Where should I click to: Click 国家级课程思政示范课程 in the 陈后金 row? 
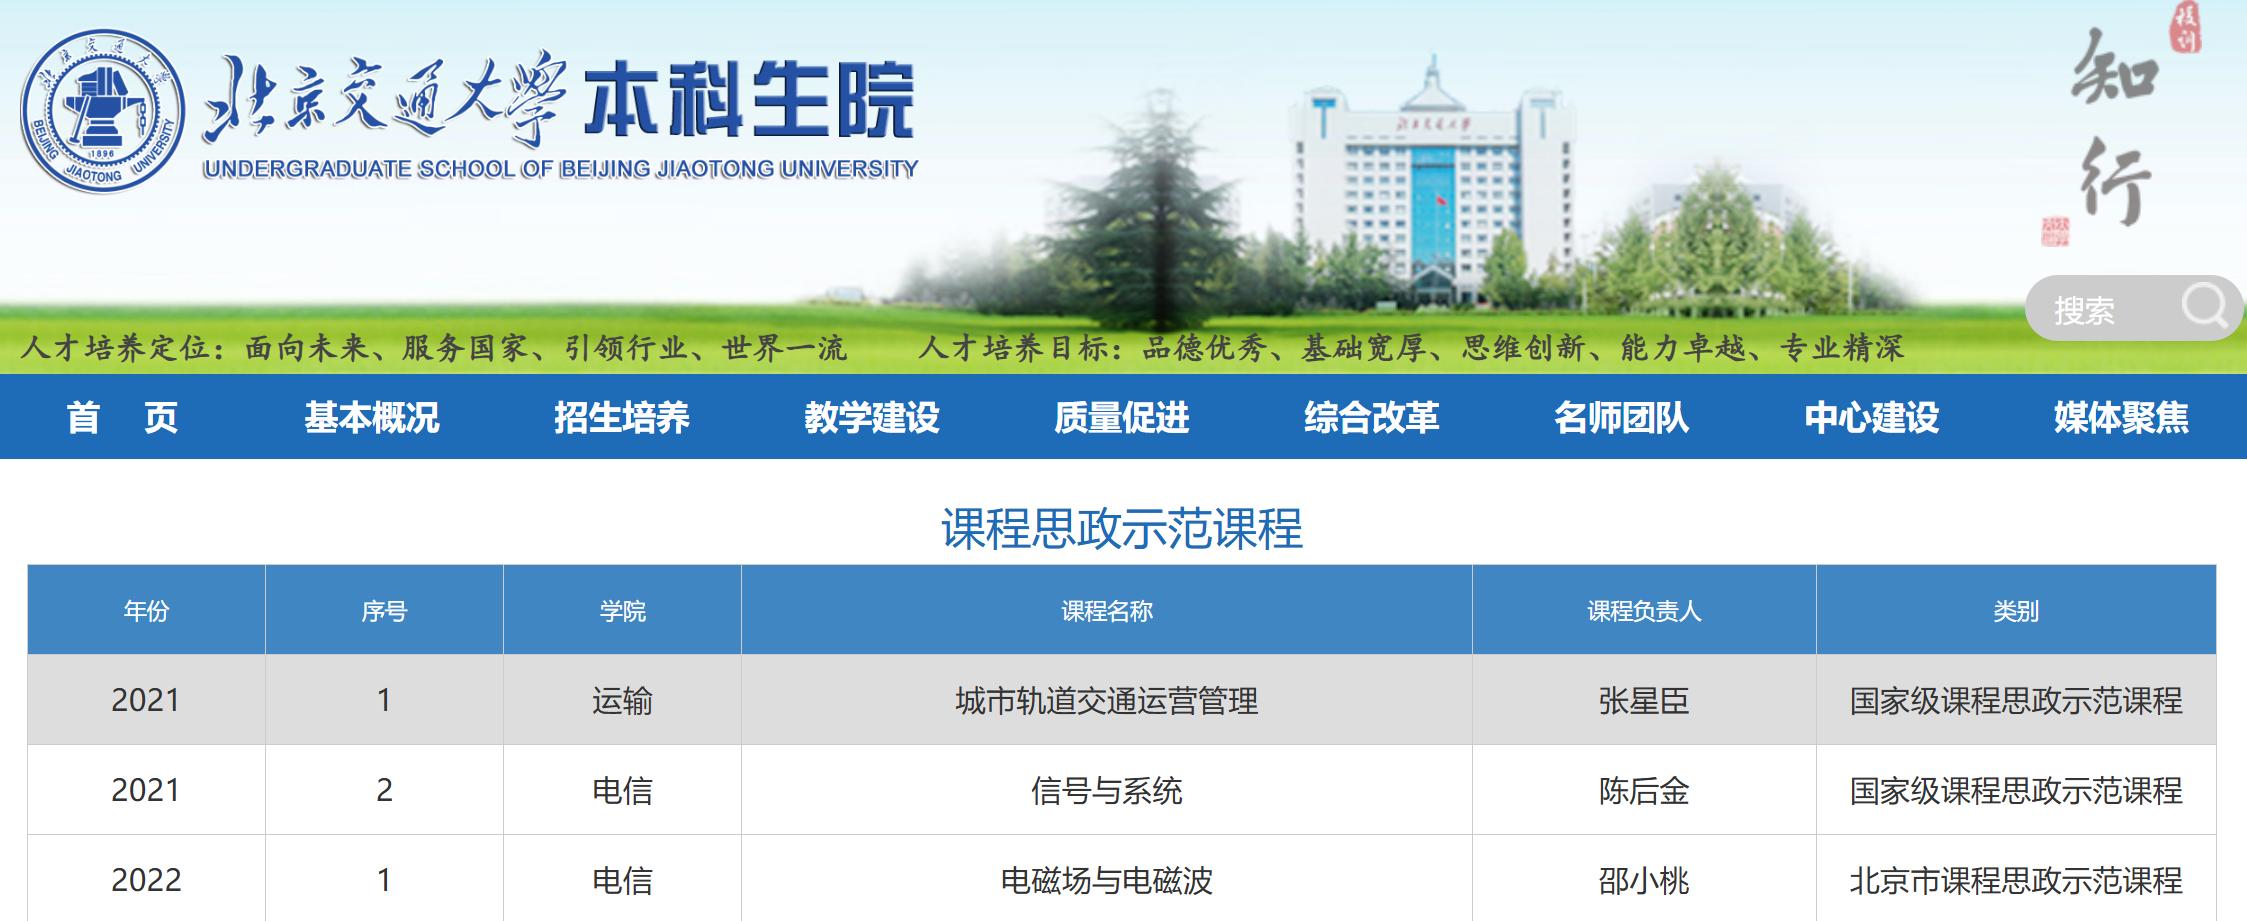coord(2016,790)
